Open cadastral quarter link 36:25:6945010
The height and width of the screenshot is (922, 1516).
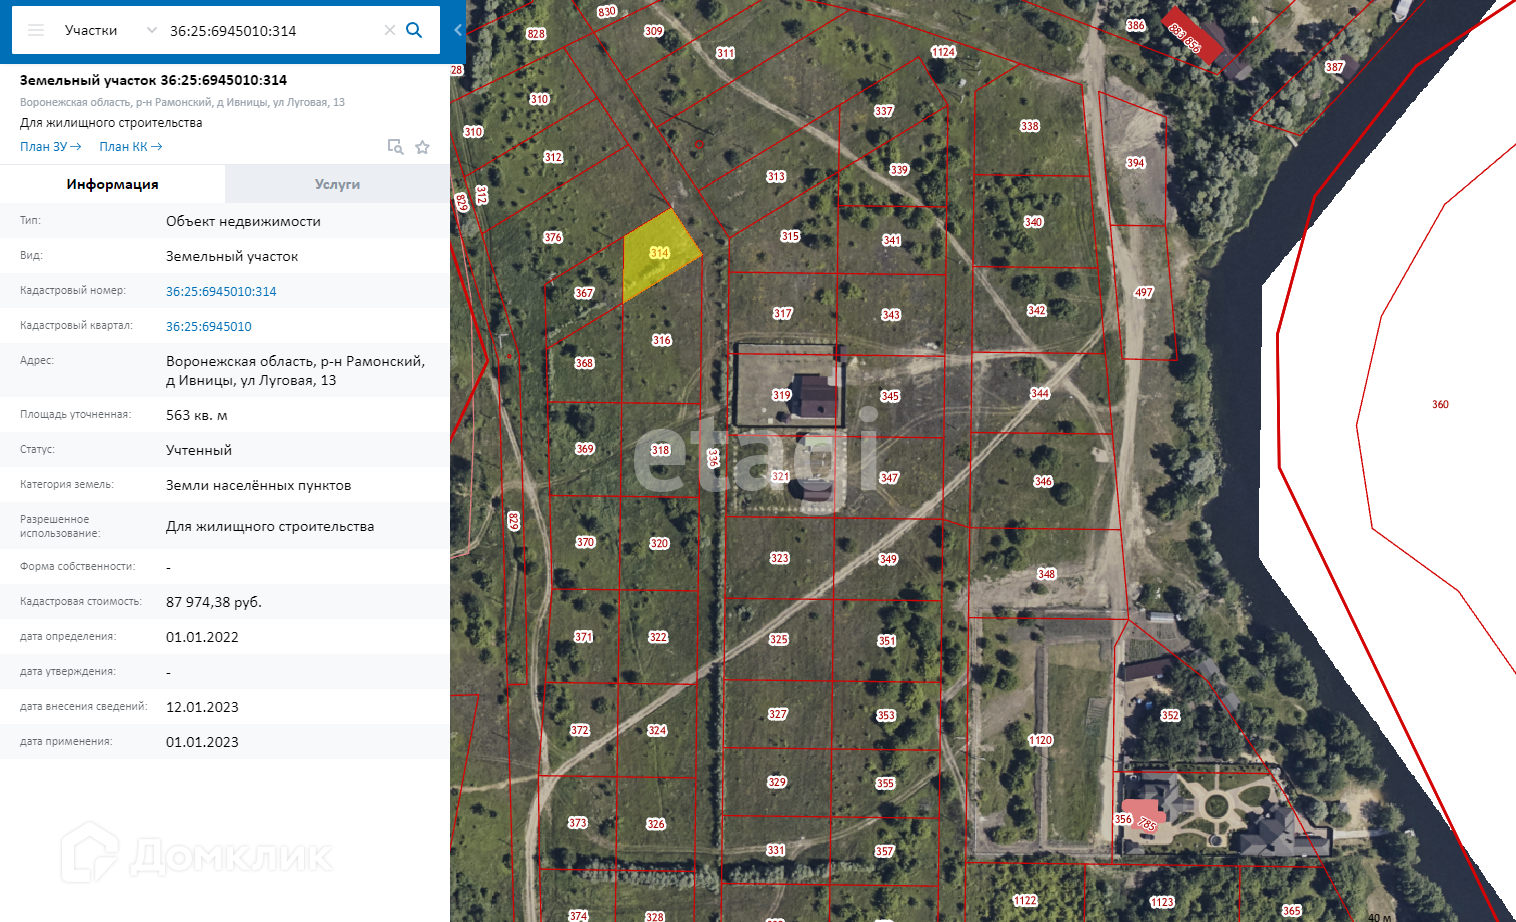tap(209, 326)
